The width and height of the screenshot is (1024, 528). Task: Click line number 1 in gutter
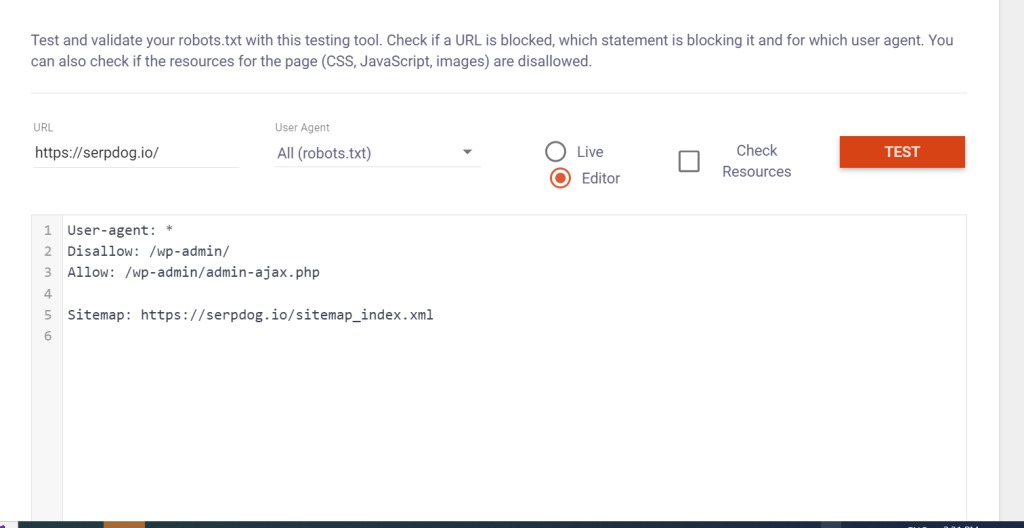click(x=47, y=230)
